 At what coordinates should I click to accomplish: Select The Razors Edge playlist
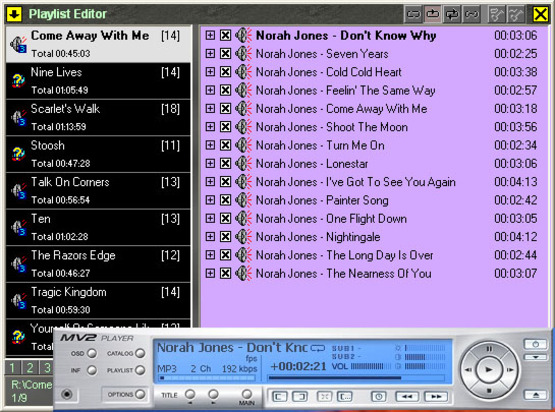click(x=98, y=264)
